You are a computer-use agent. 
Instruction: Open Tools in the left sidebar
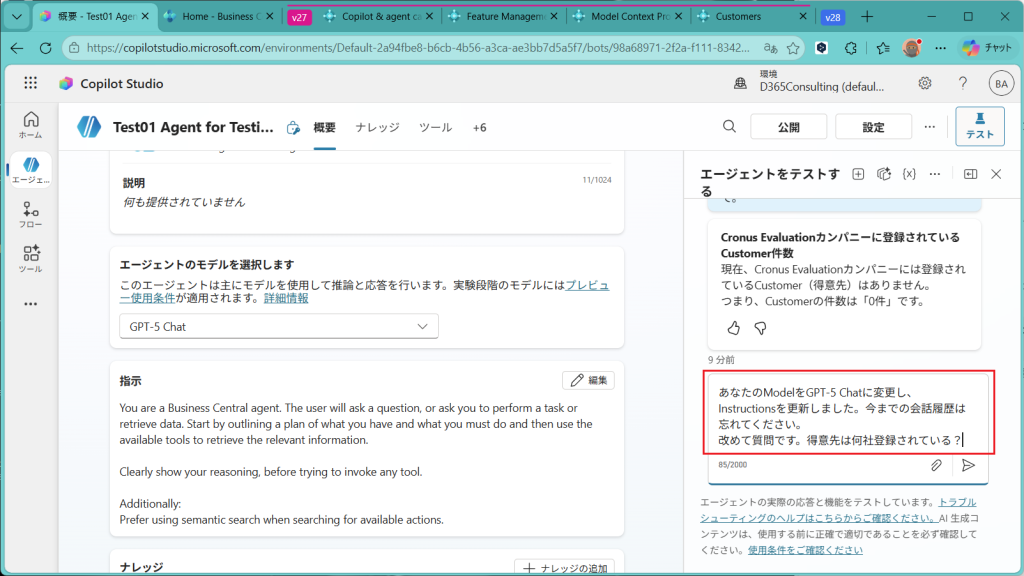[x=30, y=258]
